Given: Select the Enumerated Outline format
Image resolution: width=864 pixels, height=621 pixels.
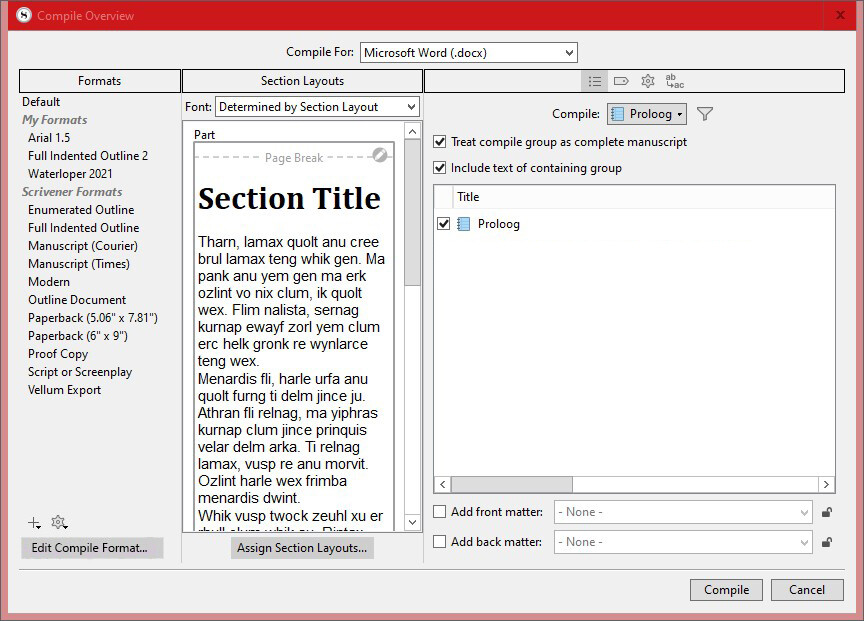Looking at the screenshot, I should (81, 210).
